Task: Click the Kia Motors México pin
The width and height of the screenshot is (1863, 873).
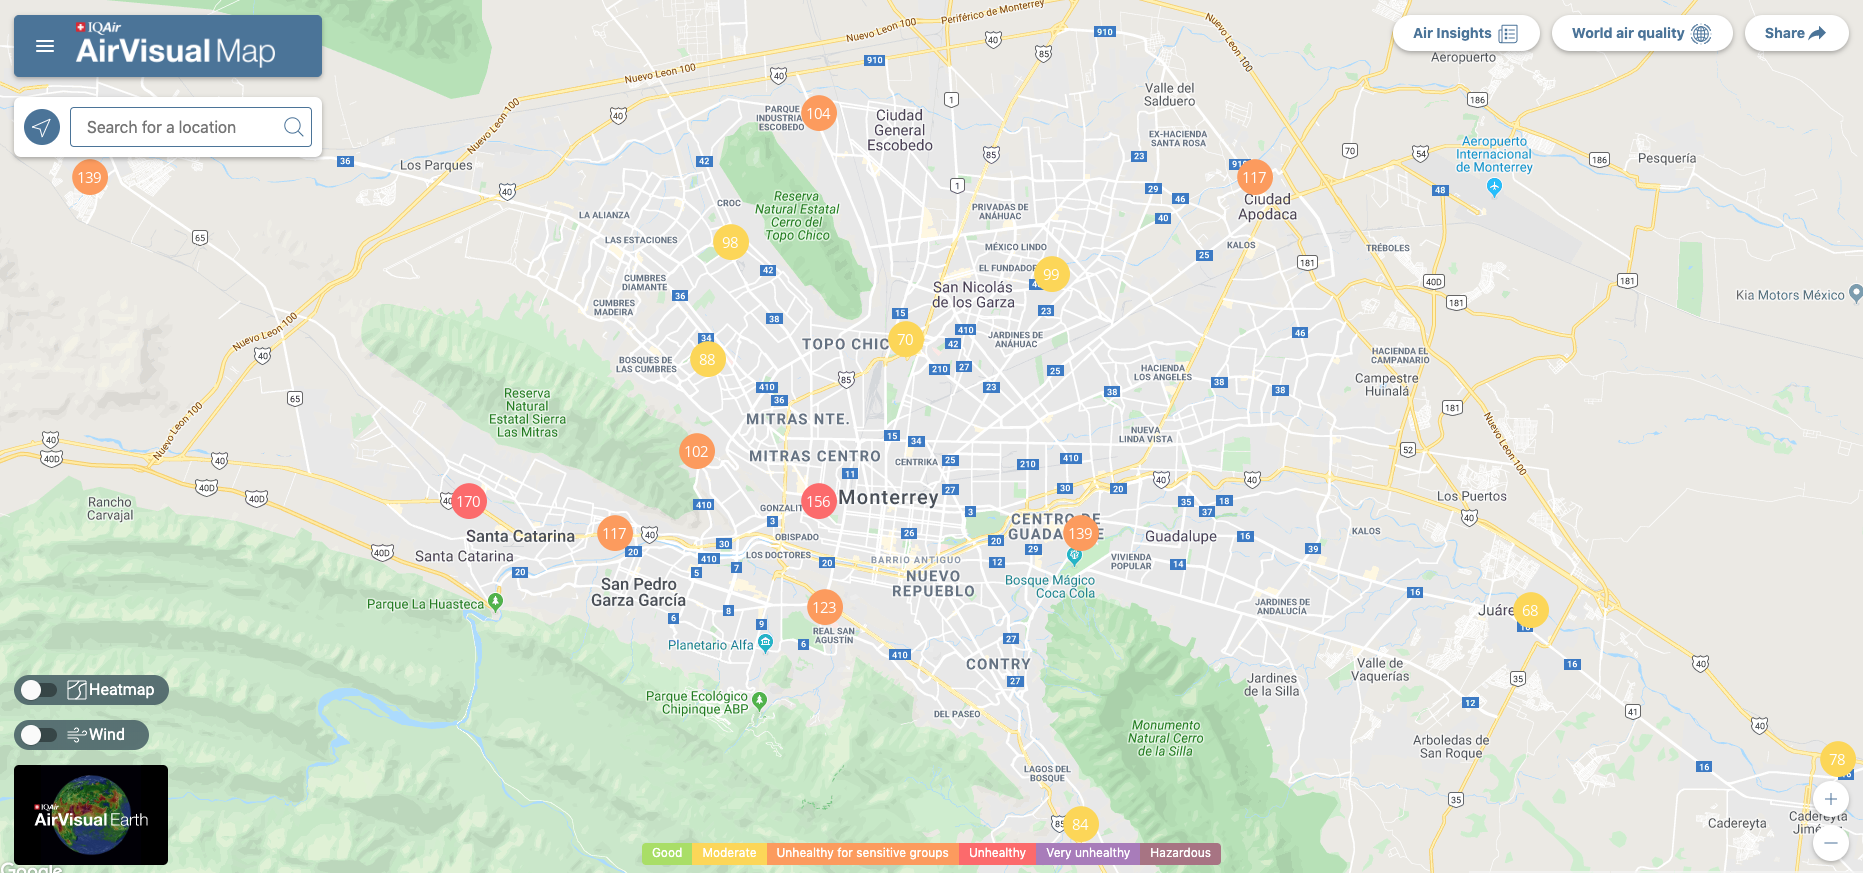Action: (x=1856, y=293)
